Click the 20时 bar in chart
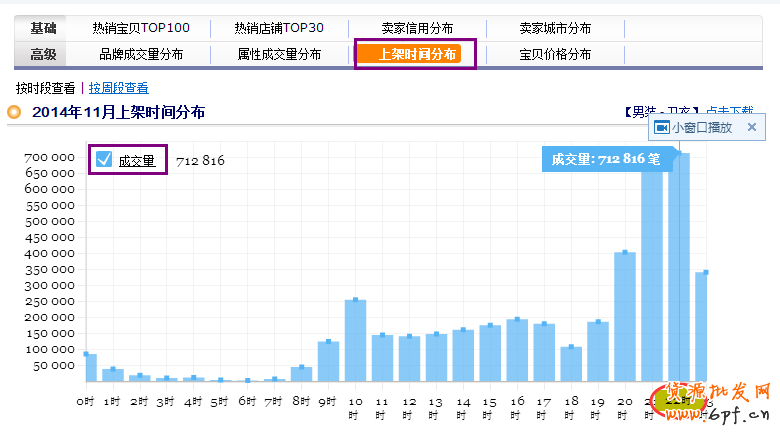This screenshot has width=780, height=436. (625, 316)
